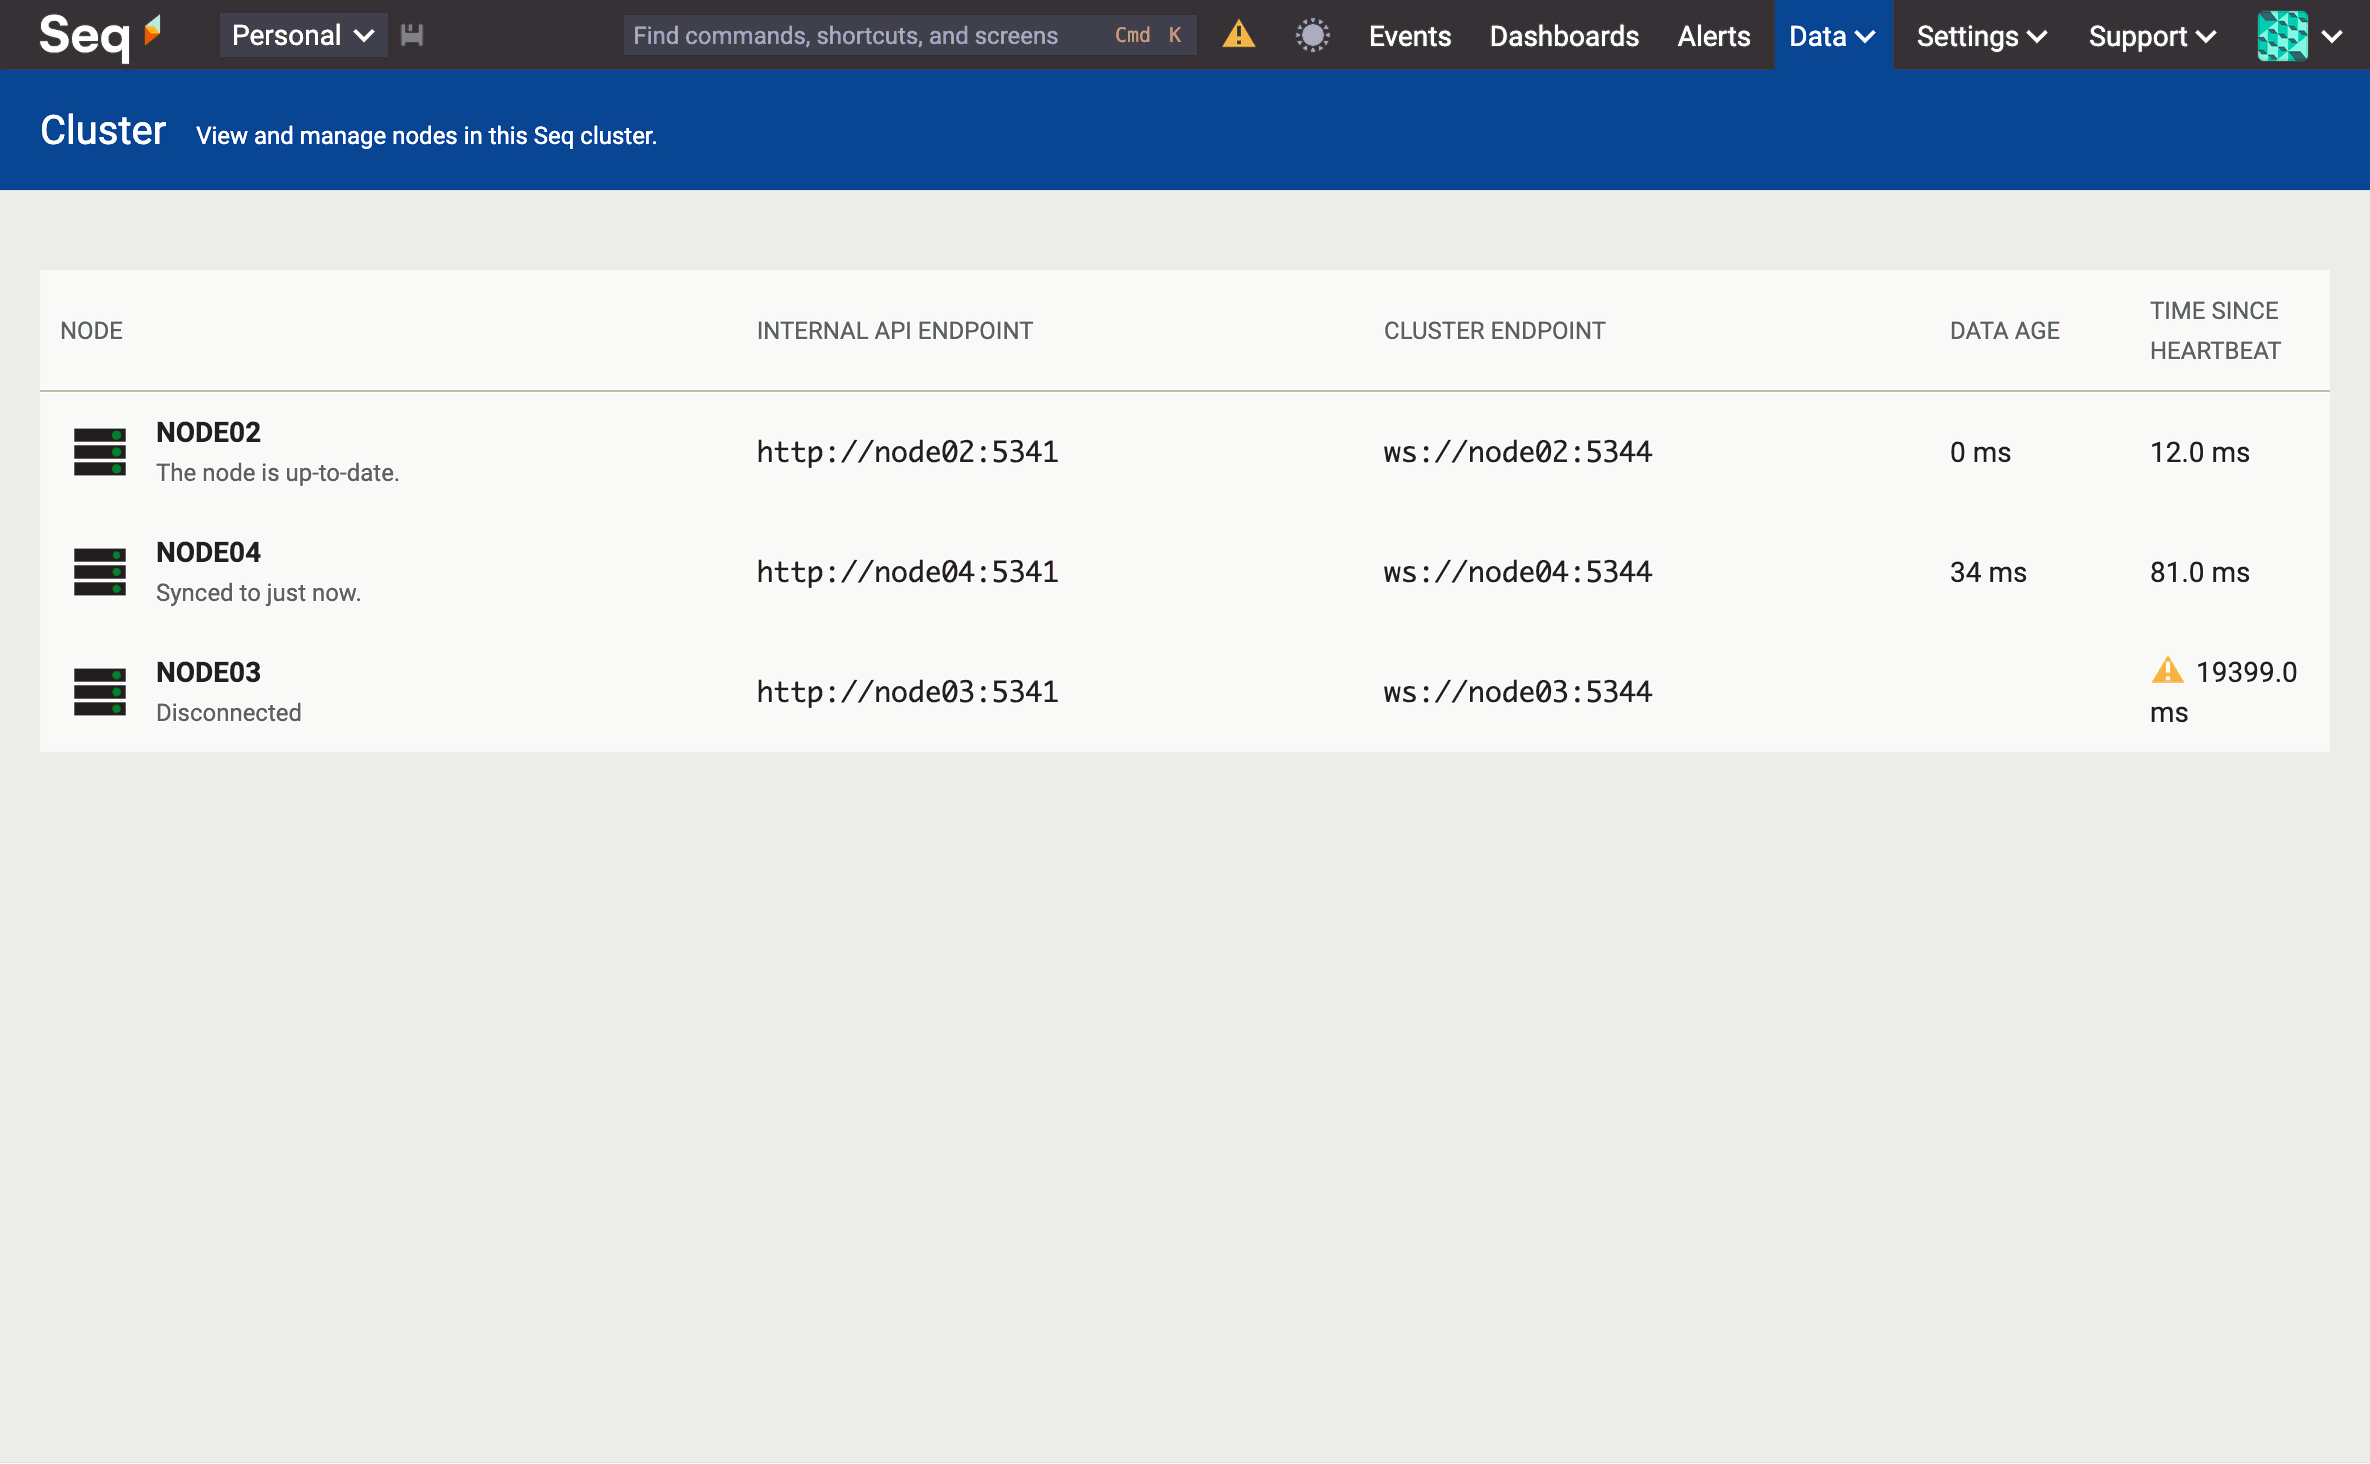Focus the Find commands search field
The image size is (2370, 1464).
(909, 36)
